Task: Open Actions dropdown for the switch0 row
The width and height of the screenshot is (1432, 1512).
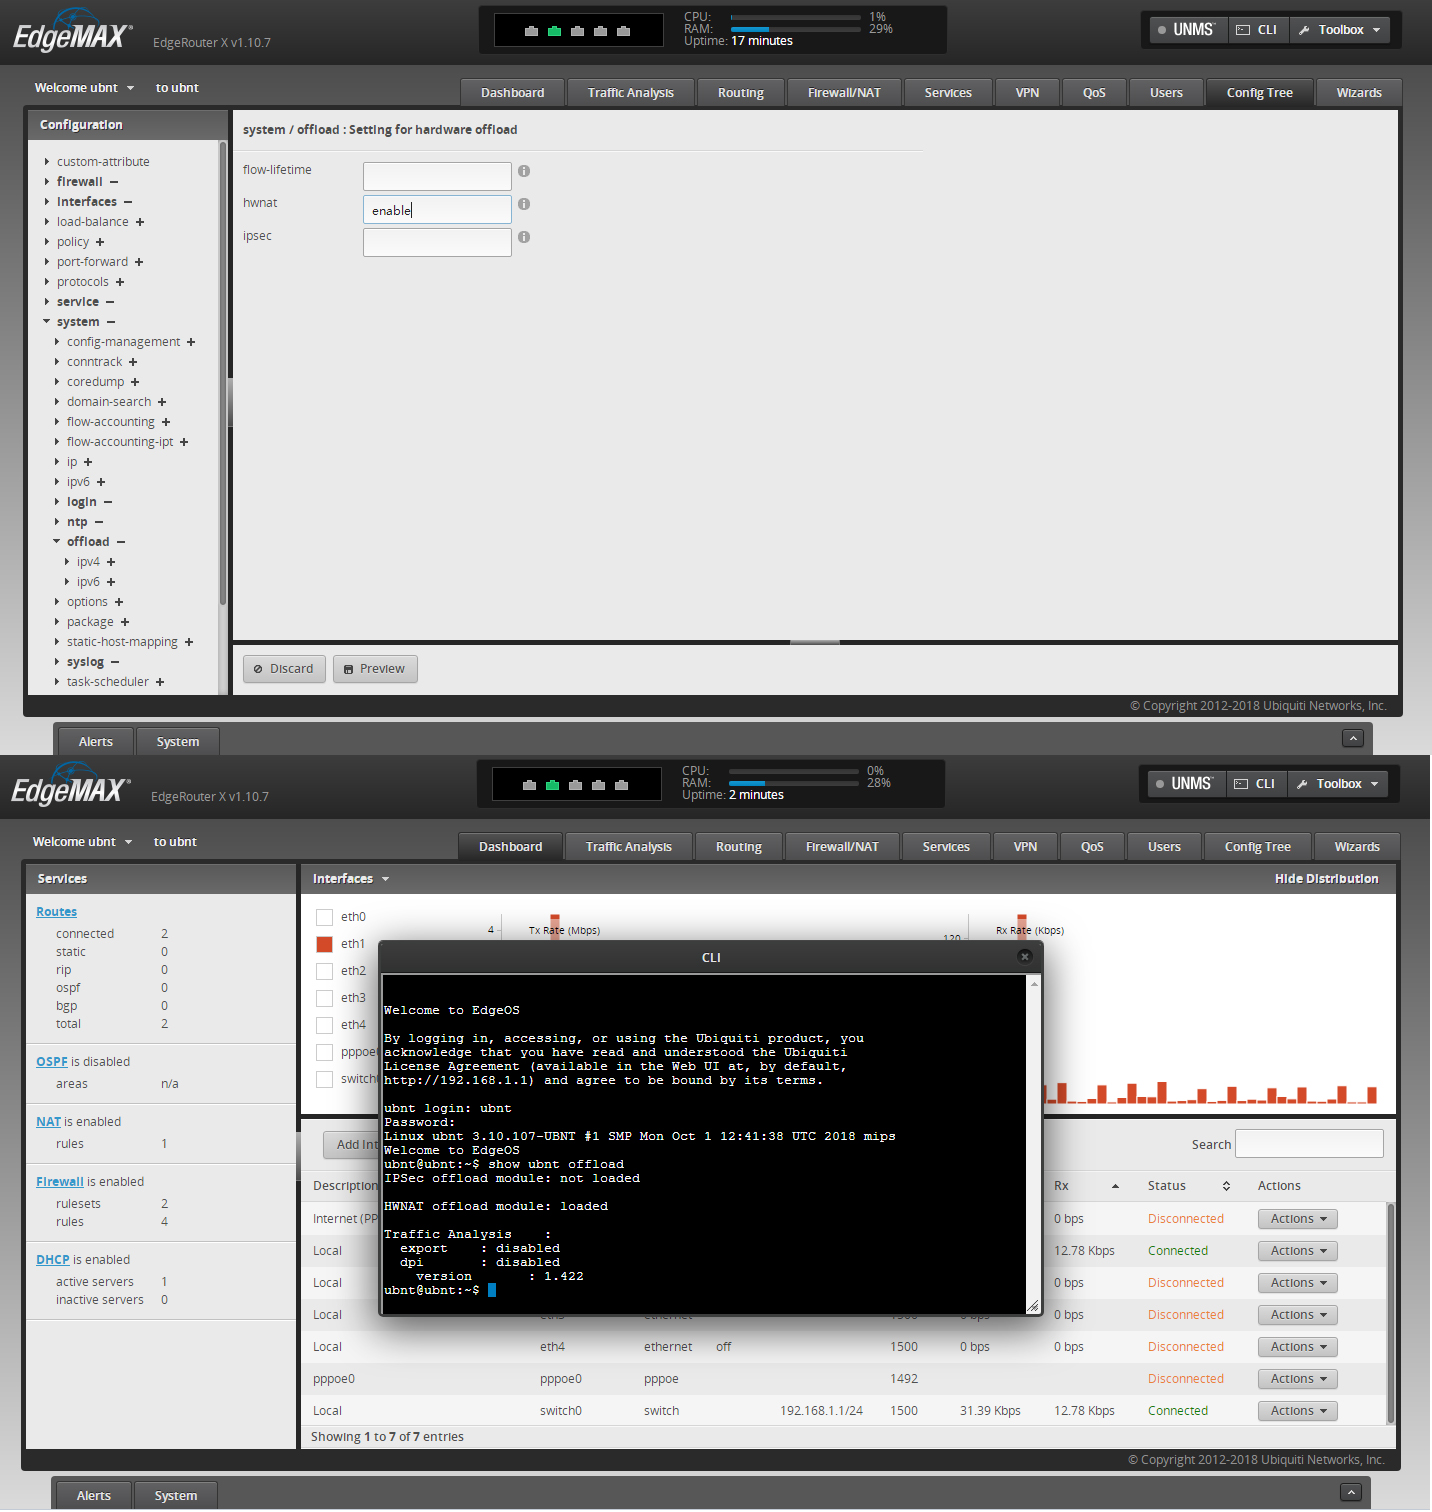Action: (1298, 1411)
